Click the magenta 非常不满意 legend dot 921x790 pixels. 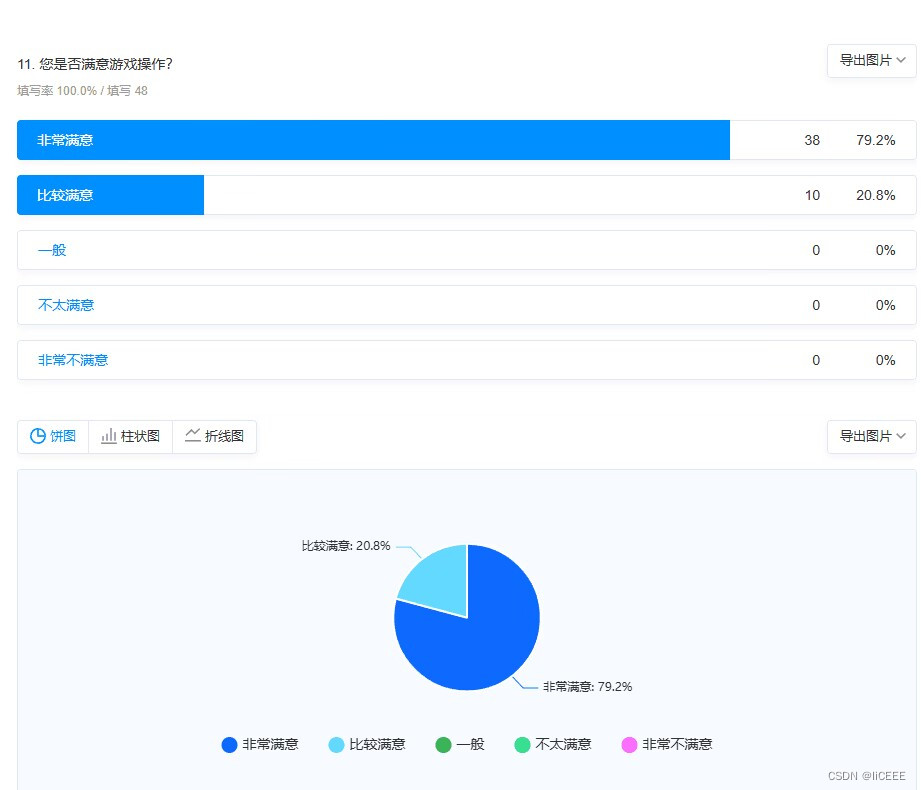pos(627,744)
